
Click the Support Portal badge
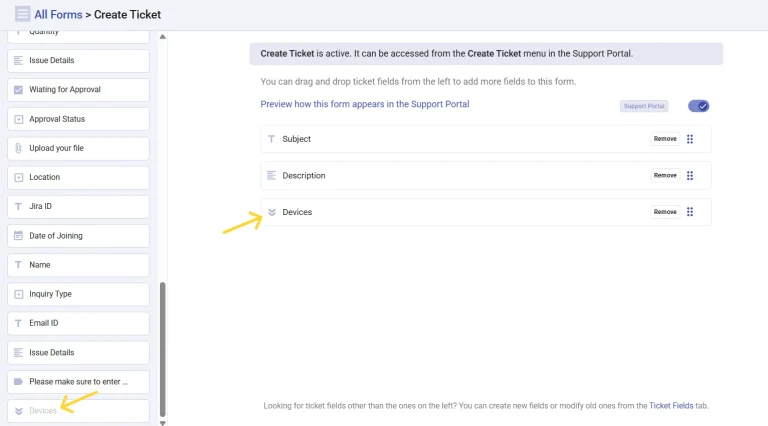[644, 106]
